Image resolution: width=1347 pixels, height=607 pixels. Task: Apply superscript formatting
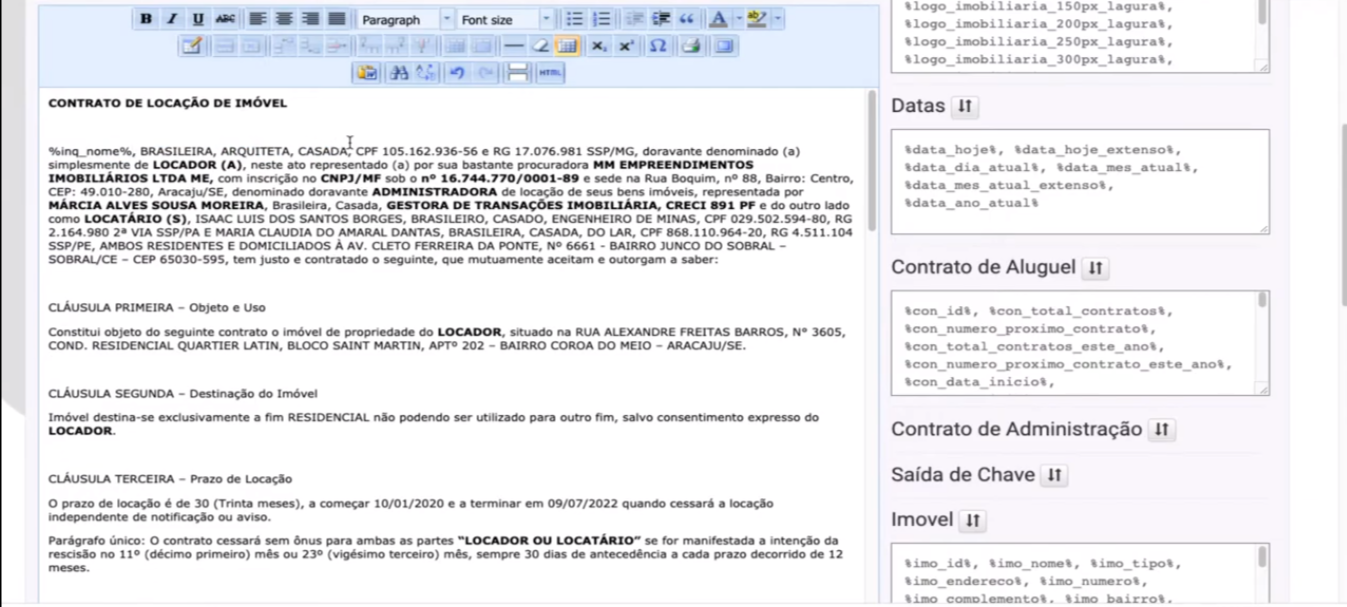click(x=625, y=46)
